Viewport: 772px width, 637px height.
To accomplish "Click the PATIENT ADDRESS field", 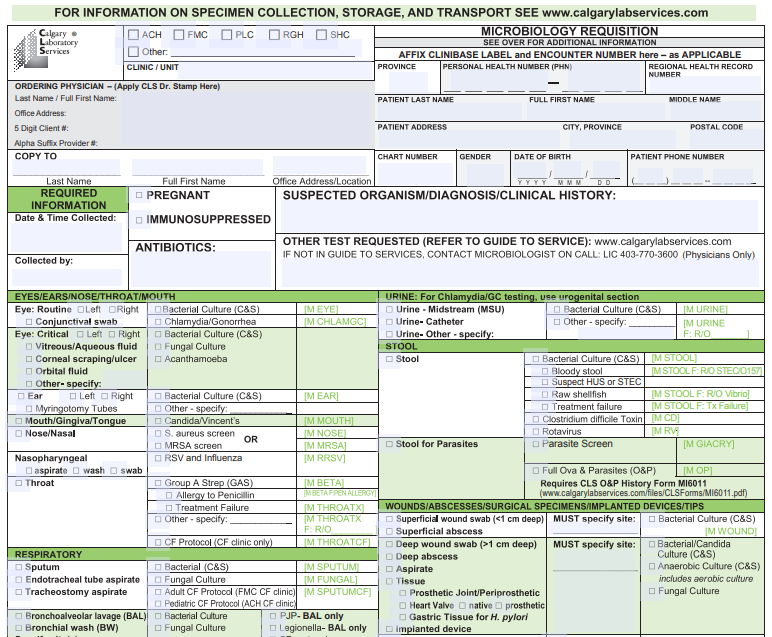I will [x=468, y=139].
